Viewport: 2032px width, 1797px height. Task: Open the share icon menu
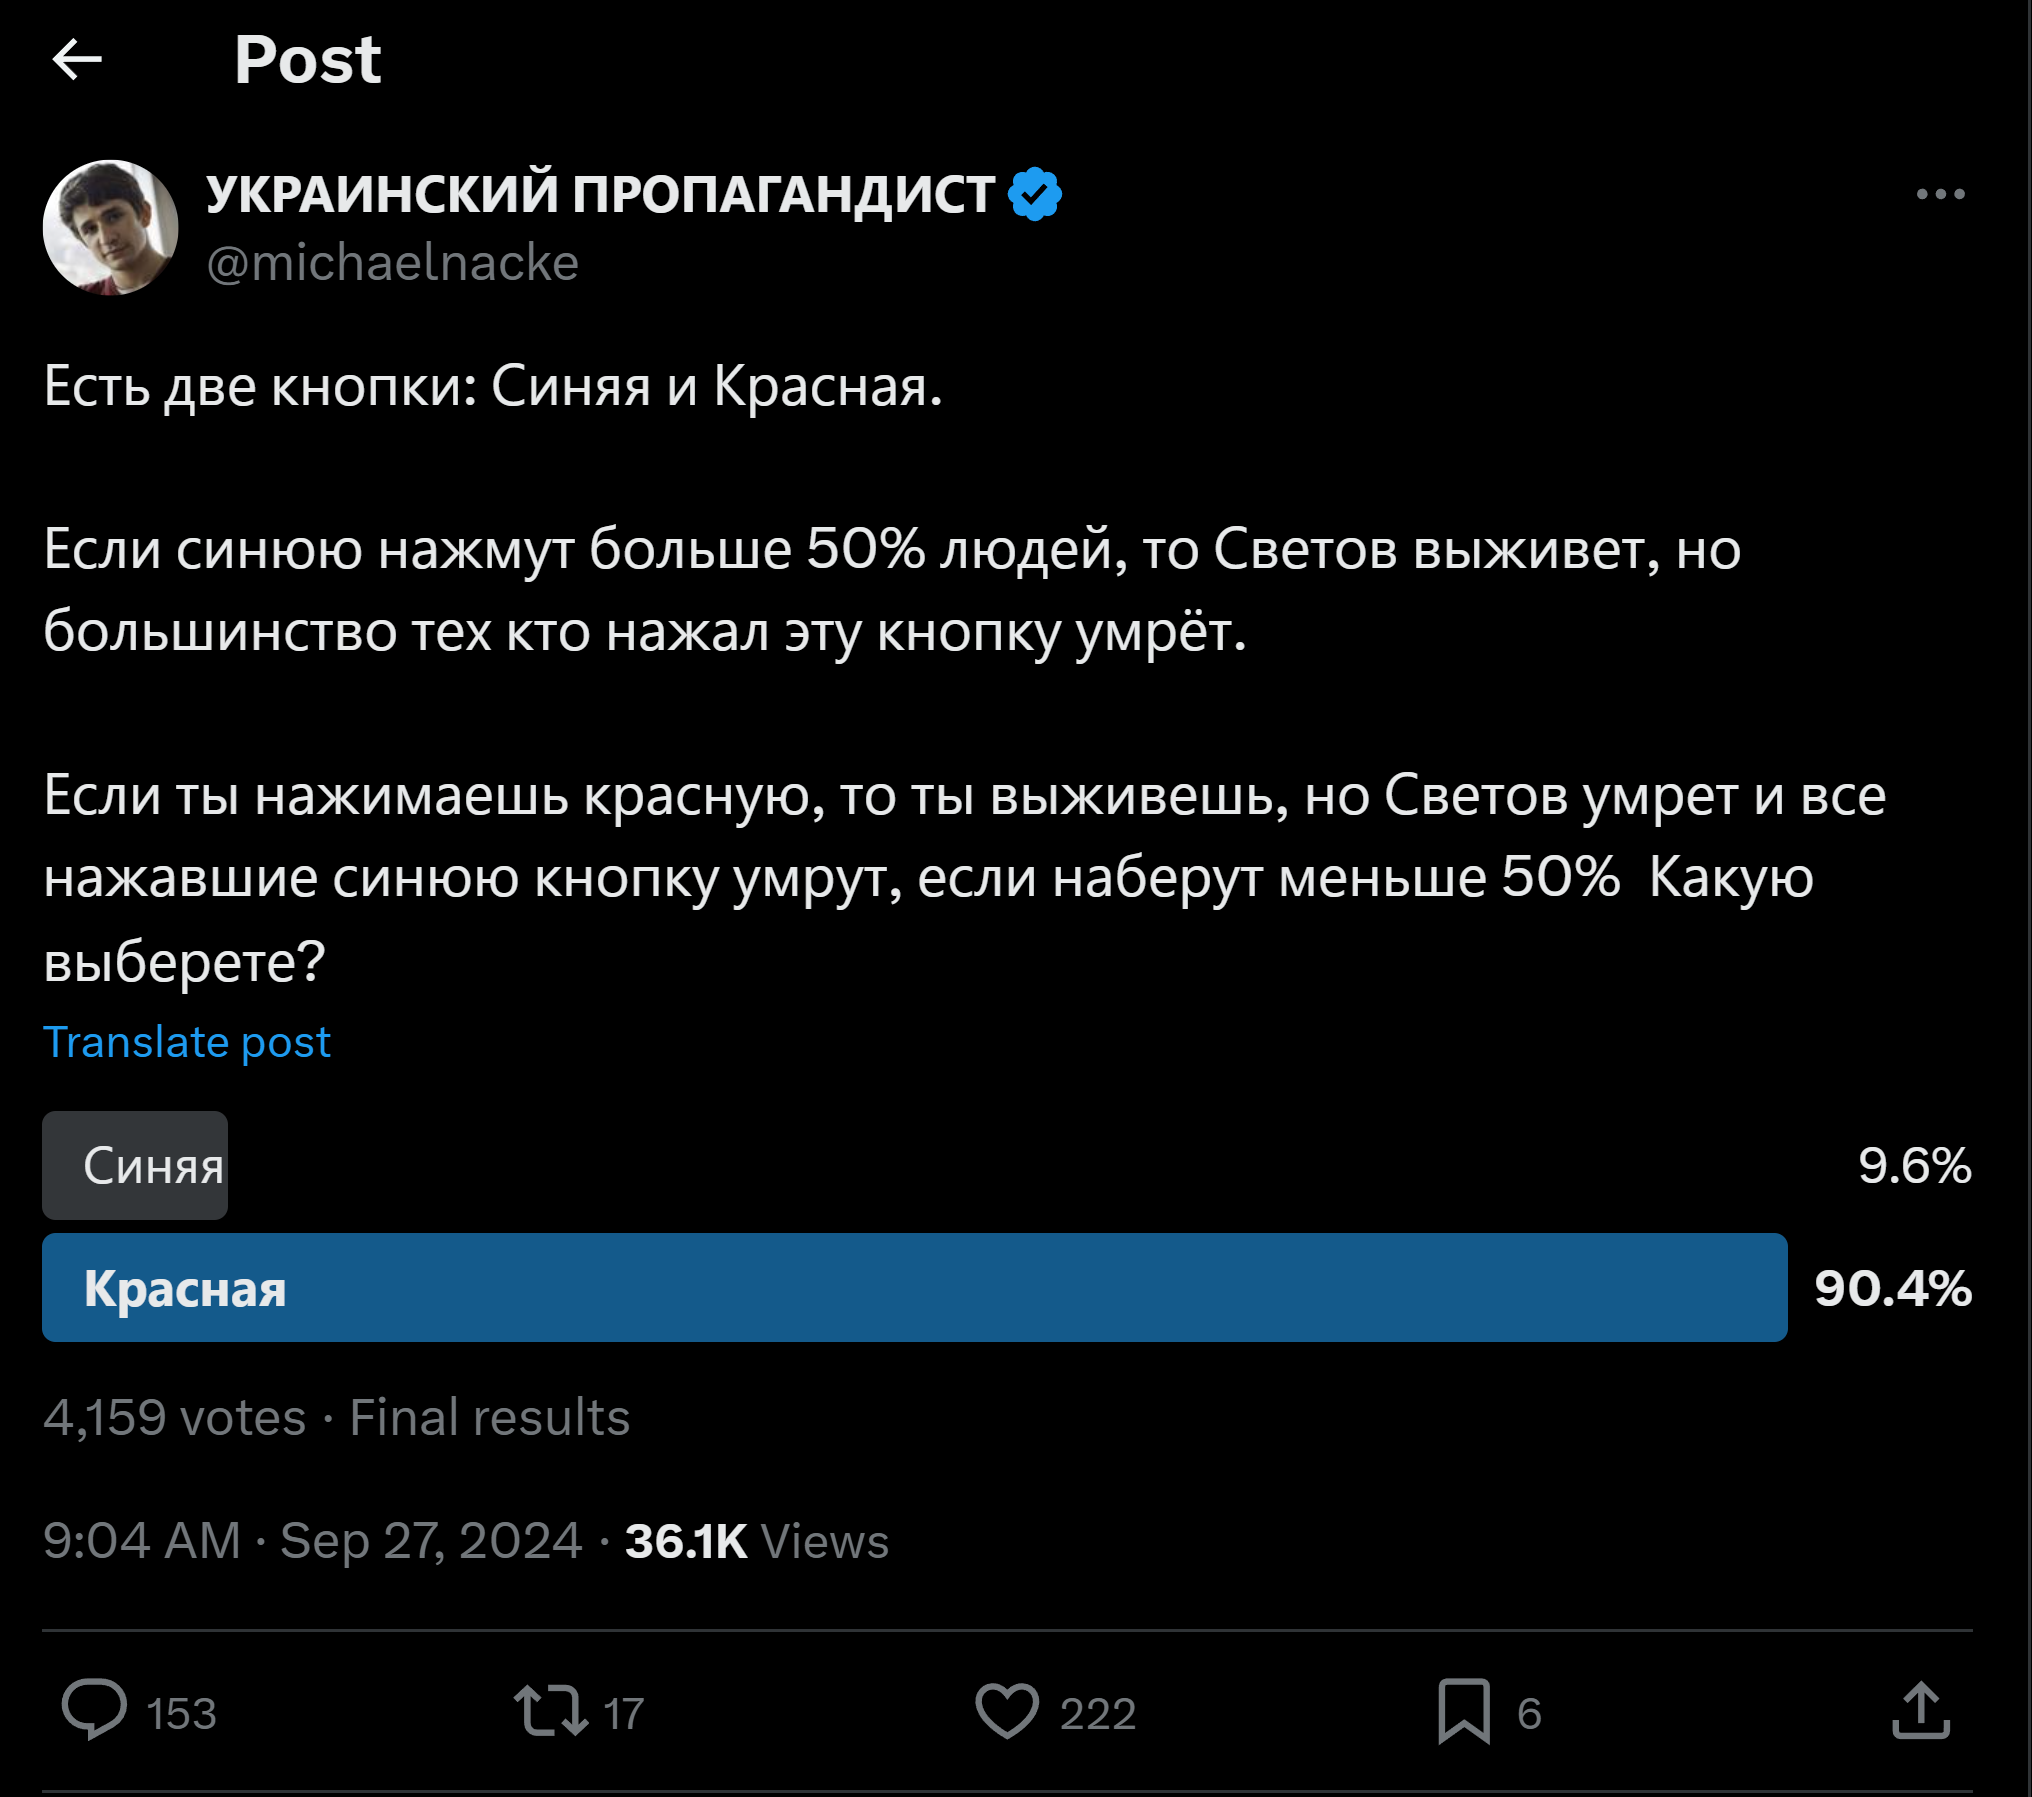(x=1920, y=1711)
